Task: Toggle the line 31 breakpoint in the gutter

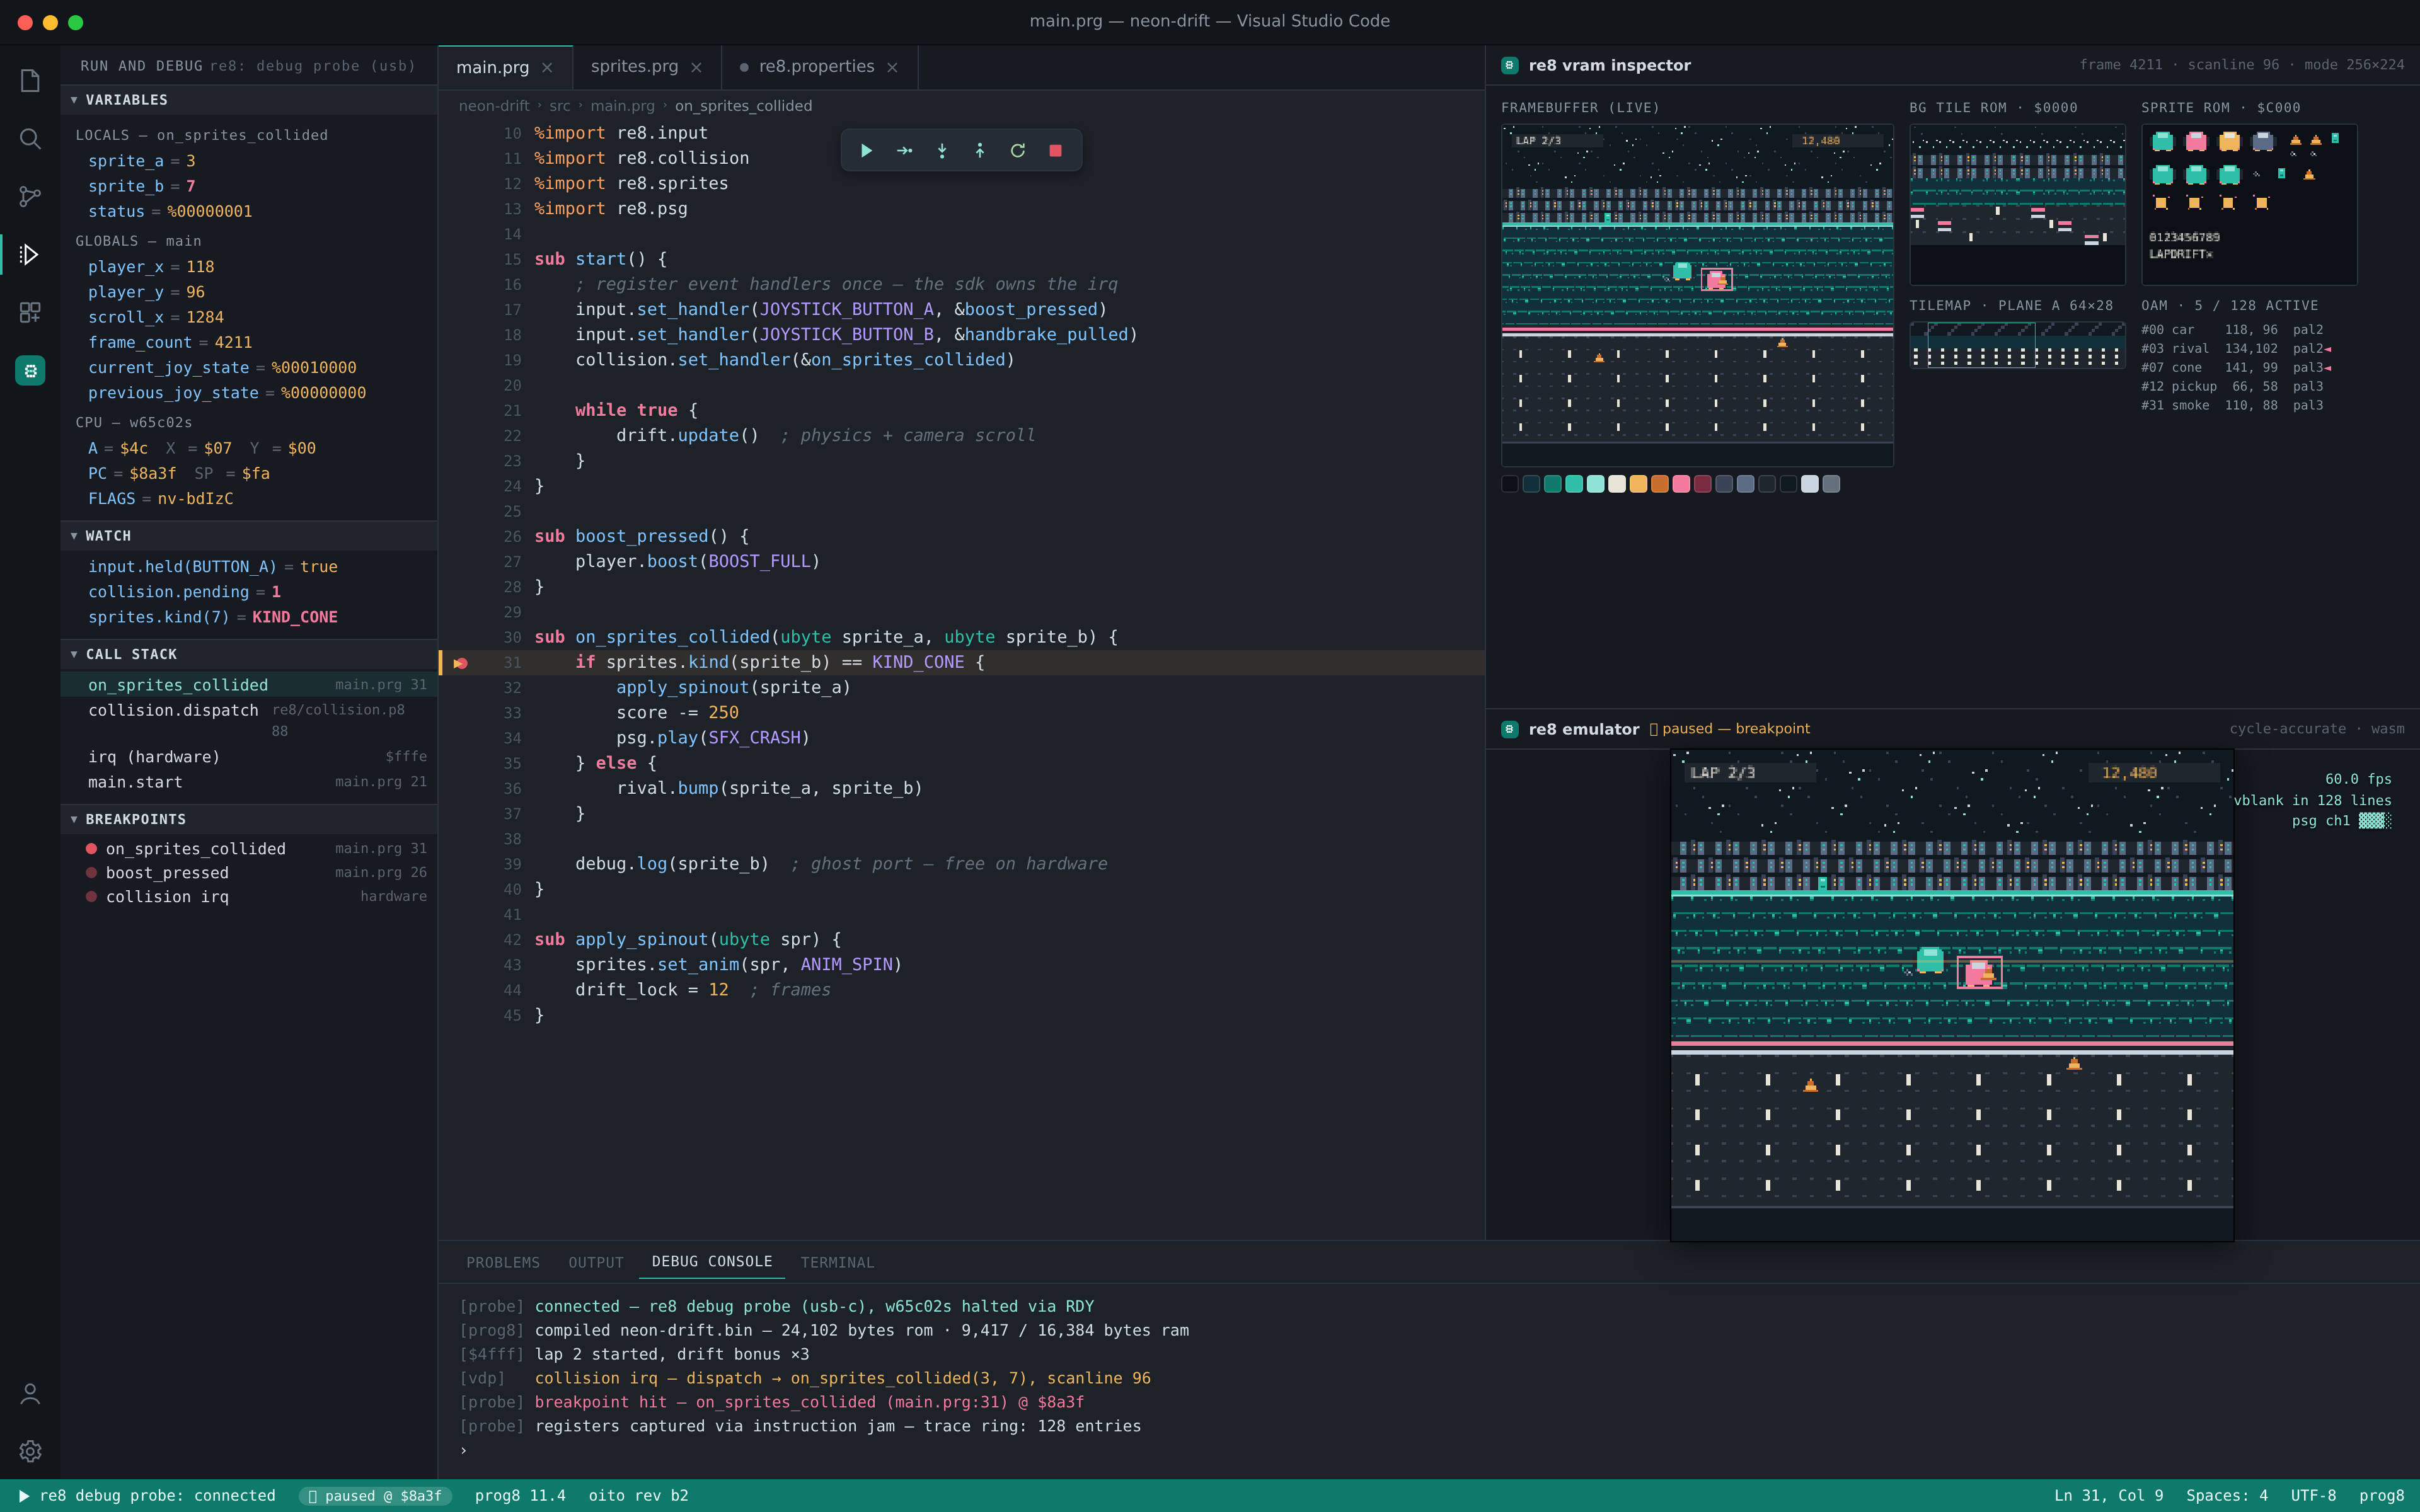Action: click(x=460, y=663)
